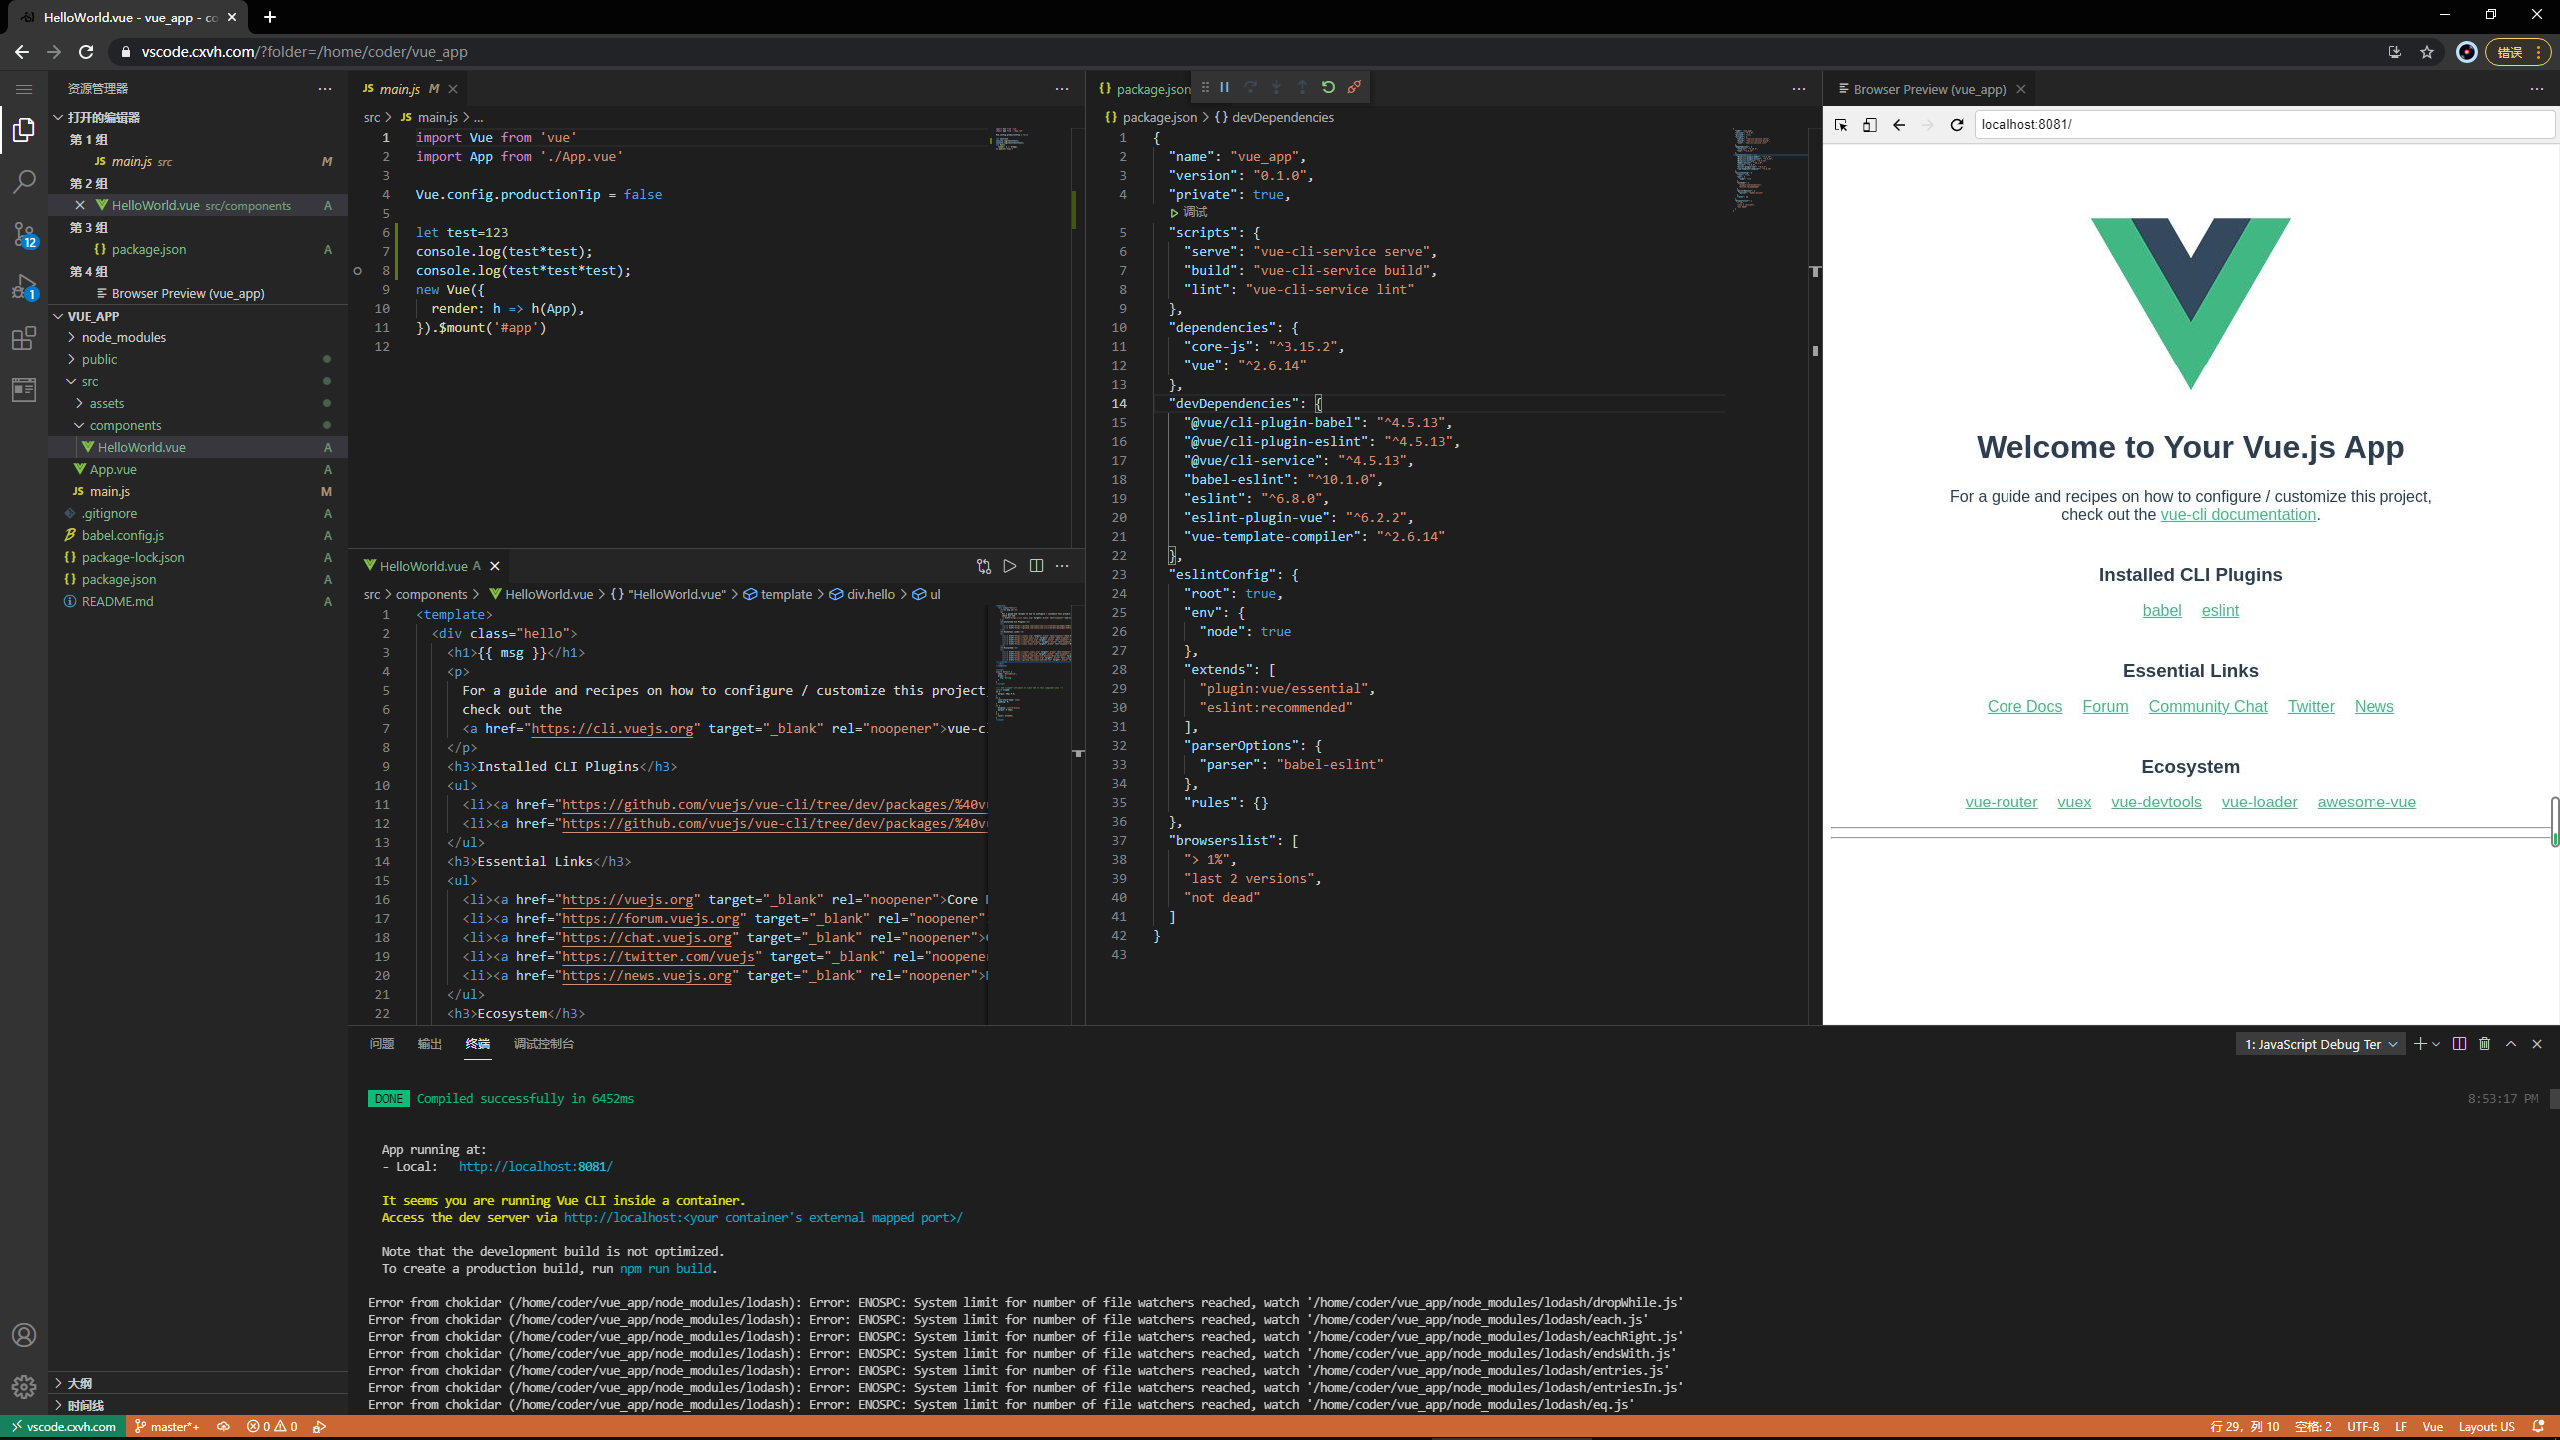The image size is (2560, 1440).
Task: Open the Manage gear icon
Action: (x=24, y=1387)
